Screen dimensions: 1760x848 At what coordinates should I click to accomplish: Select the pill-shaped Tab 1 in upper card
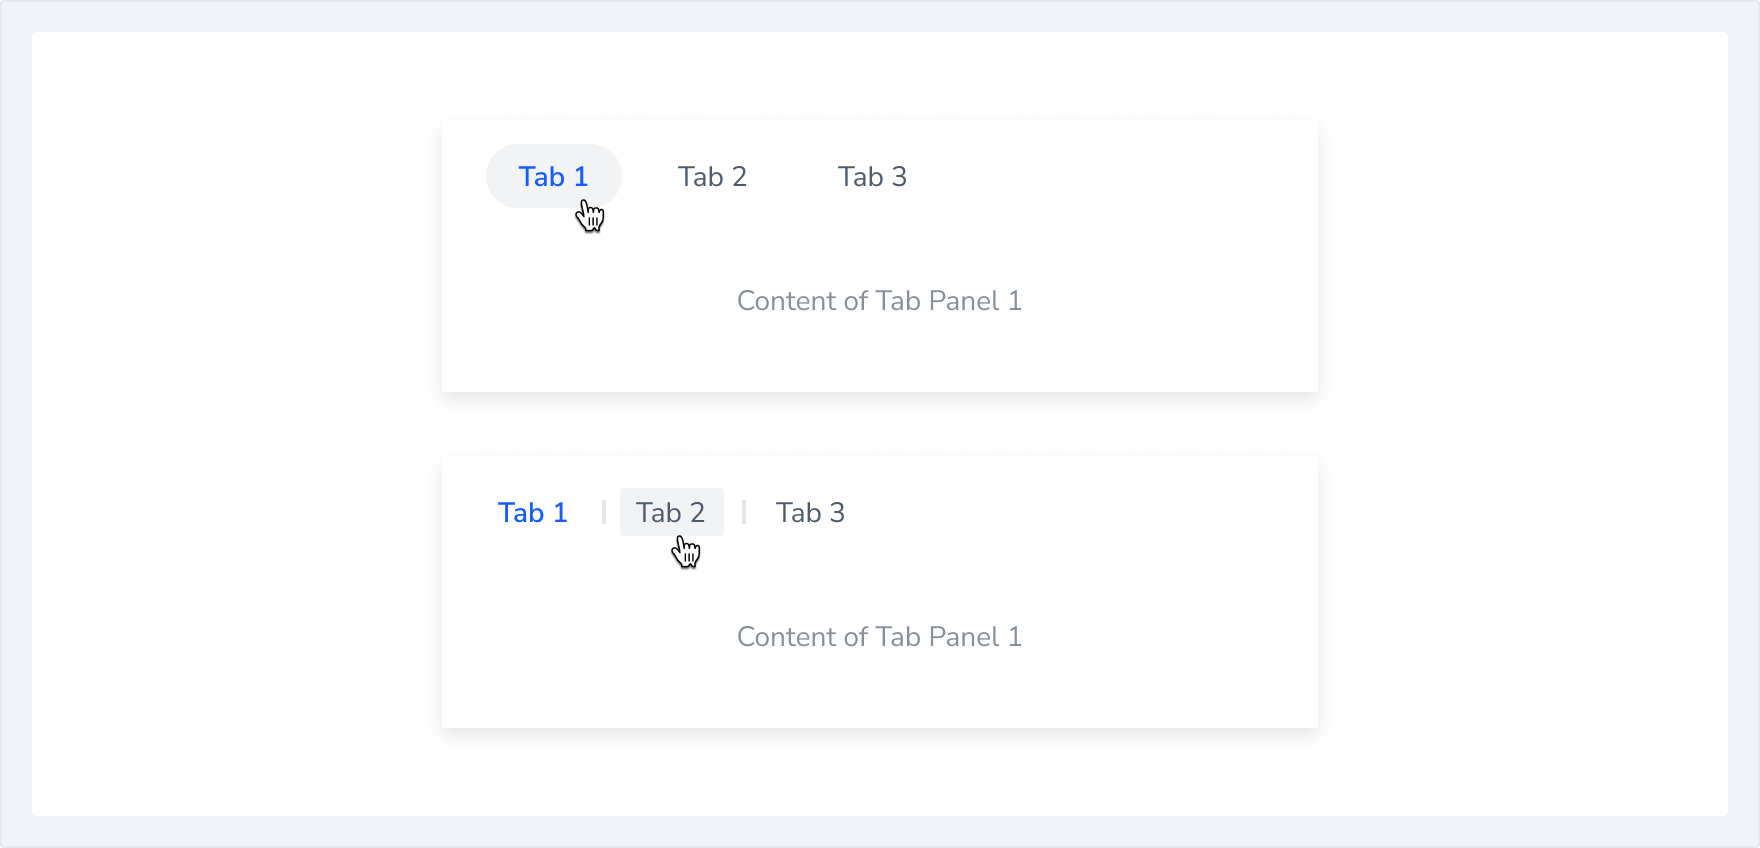coord(553,176)
